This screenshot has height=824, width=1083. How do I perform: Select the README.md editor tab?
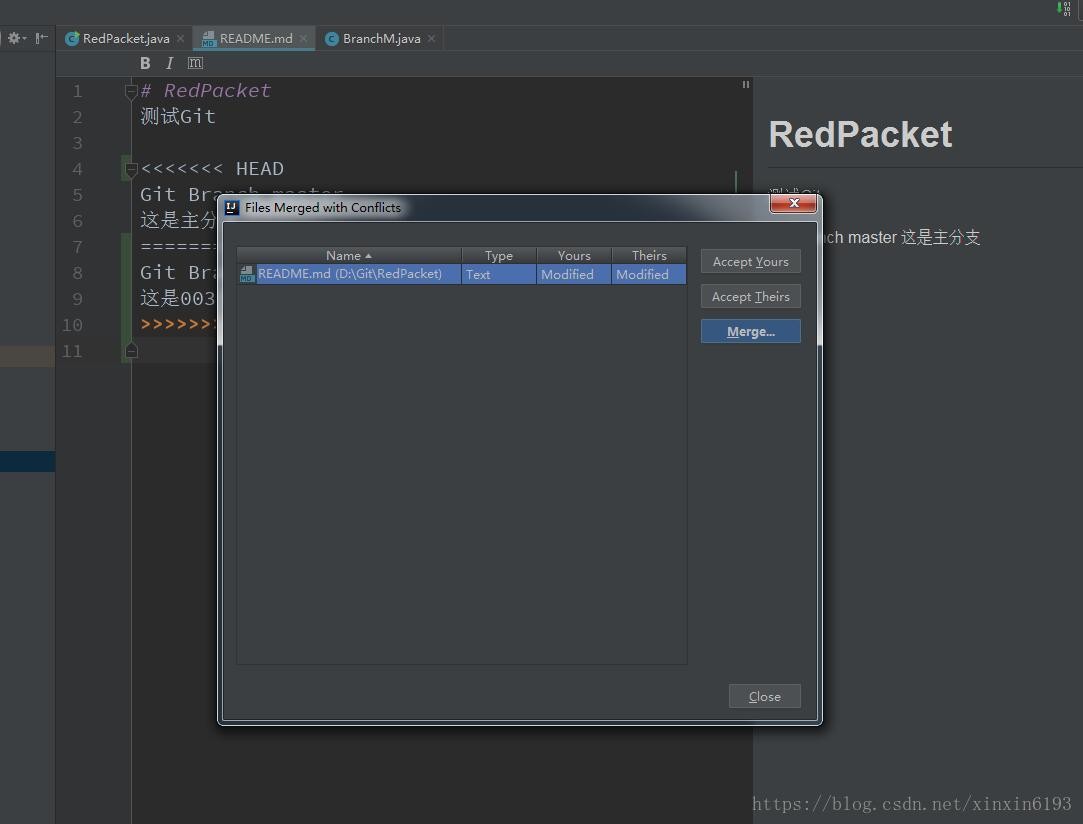255,39
